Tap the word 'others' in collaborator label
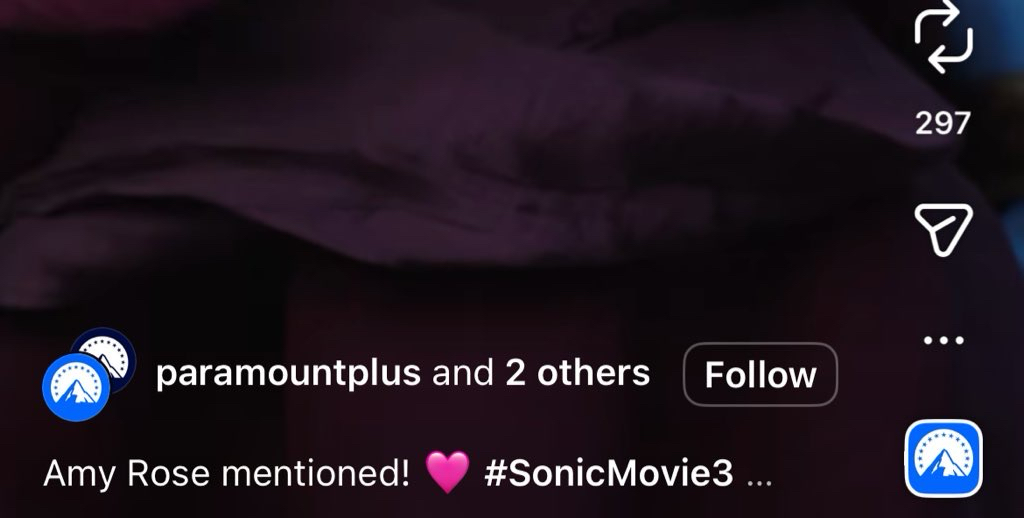The image size is (1024, 518). 594,373
